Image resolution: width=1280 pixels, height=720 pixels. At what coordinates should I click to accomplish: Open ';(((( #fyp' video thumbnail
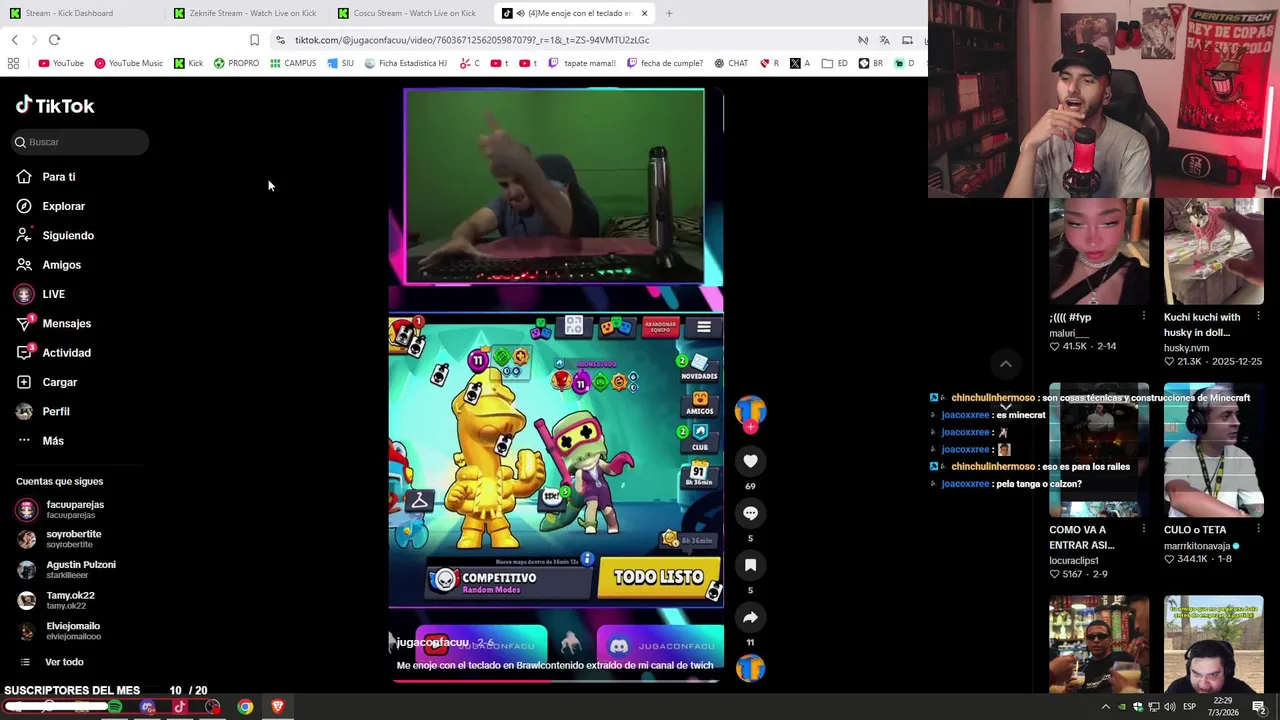pyautogui.click(x=1098, y=251)
